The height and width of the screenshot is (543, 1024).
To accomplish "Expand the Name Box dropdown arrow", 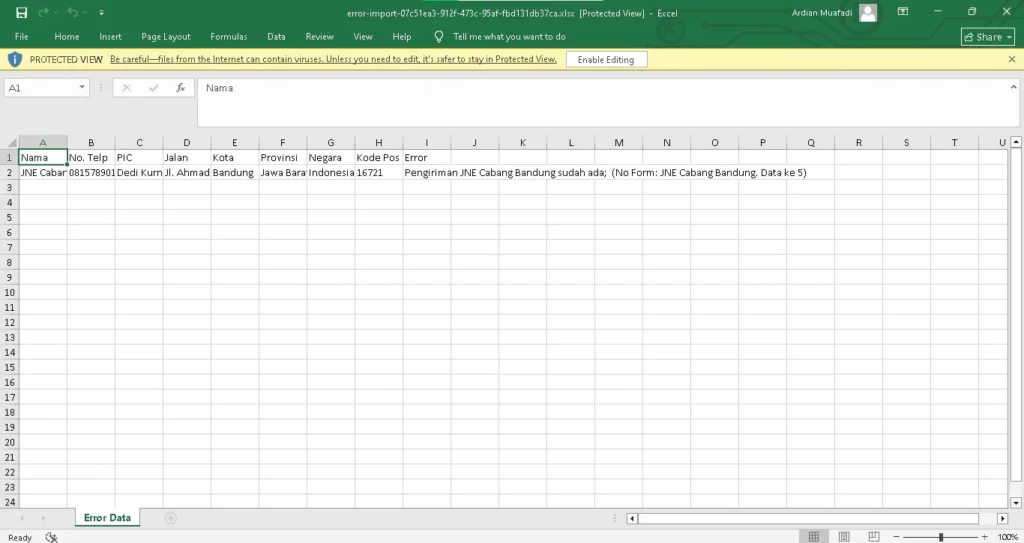I will coord(82,88).
